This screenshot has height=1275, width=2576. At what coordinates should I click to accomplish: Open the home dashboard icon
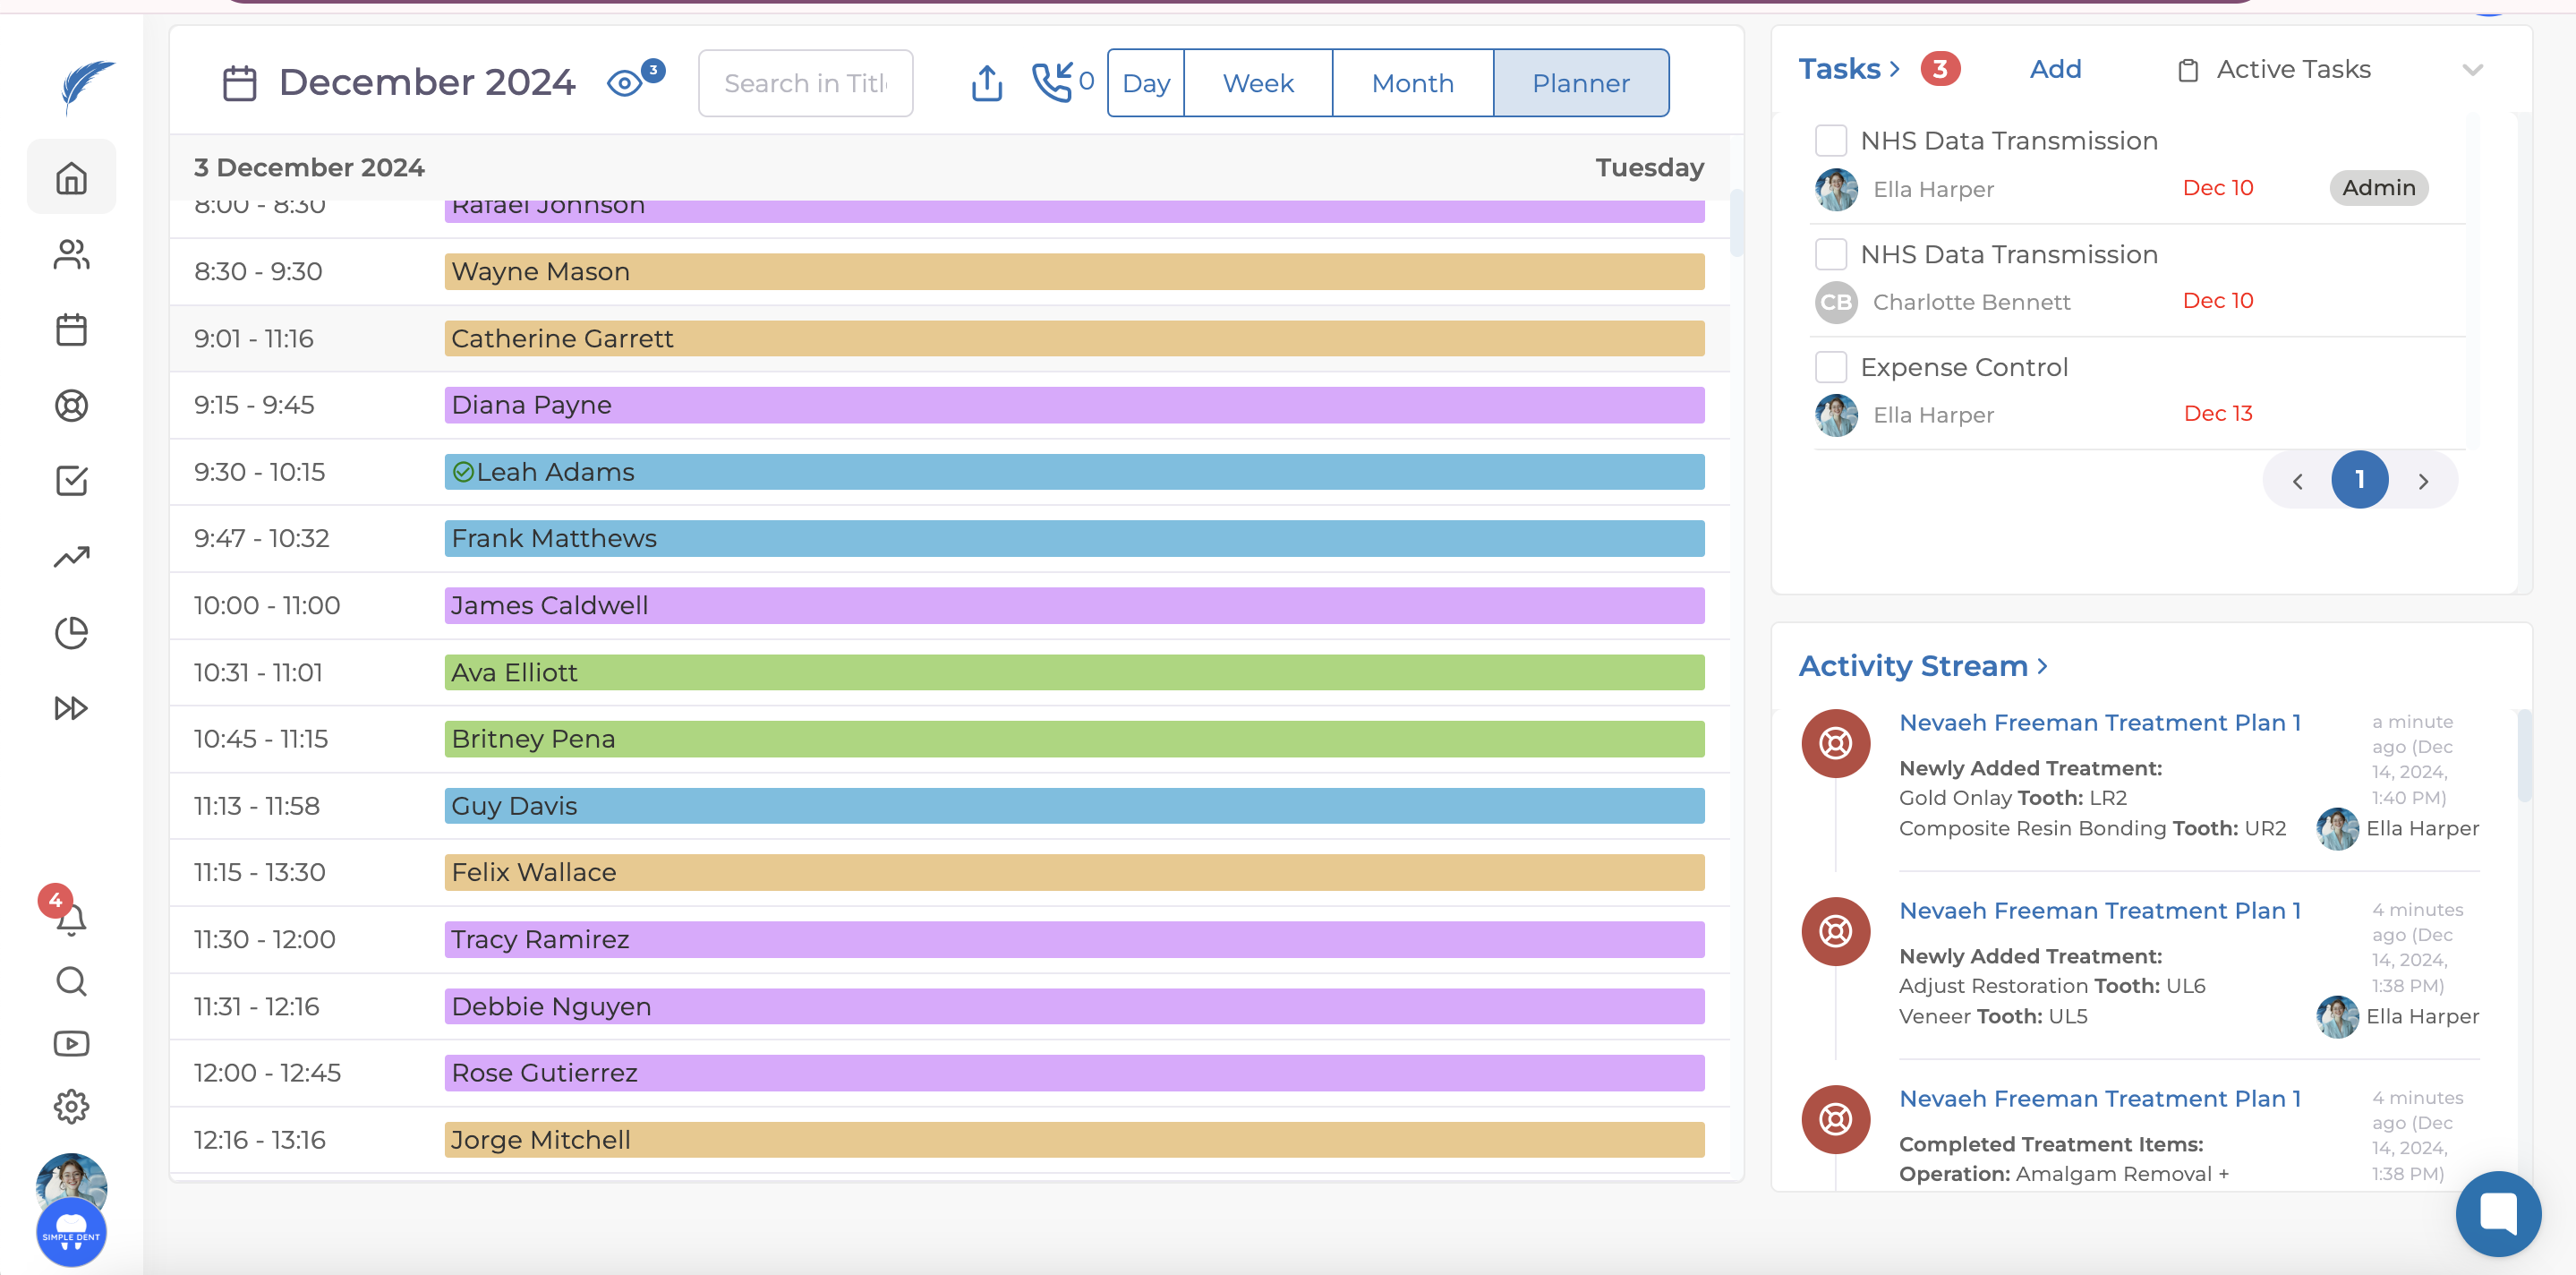tap(71, 178)
